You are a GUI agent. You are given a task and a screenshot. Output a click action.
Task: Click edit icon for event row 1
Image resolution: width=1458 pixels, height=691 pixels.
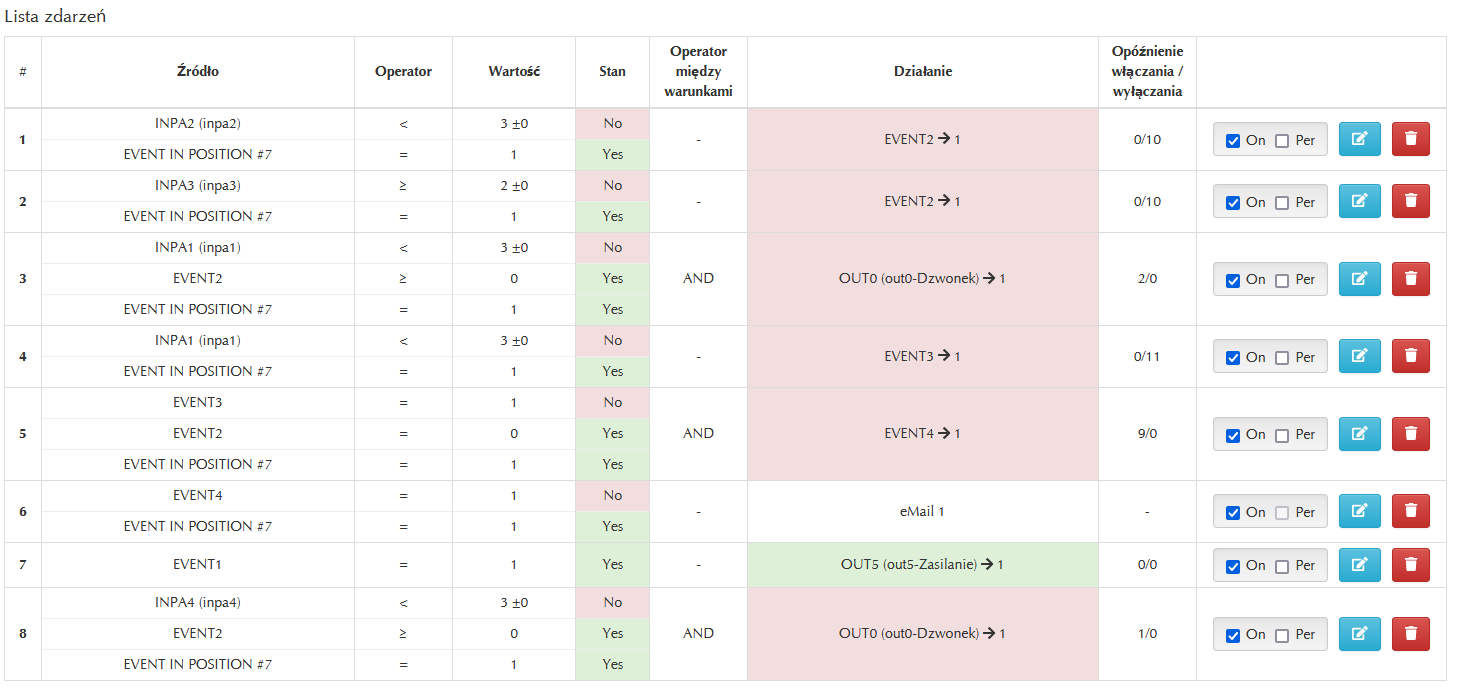(1359, 139)
